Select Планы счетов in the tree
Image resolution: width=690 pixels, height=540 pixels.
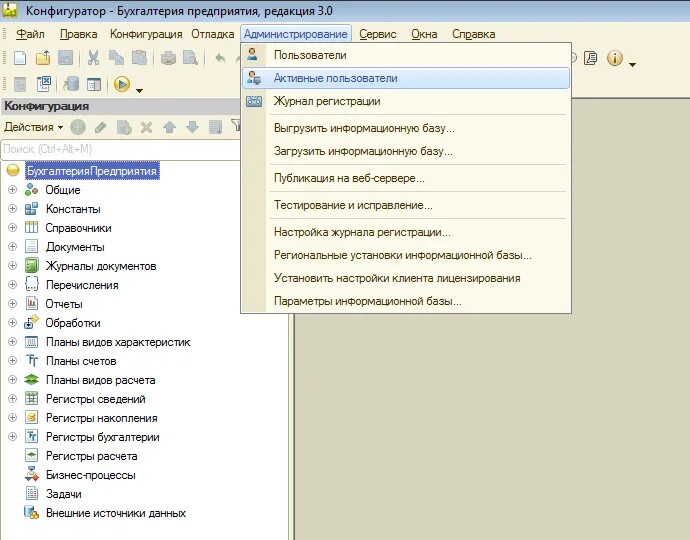81,361
